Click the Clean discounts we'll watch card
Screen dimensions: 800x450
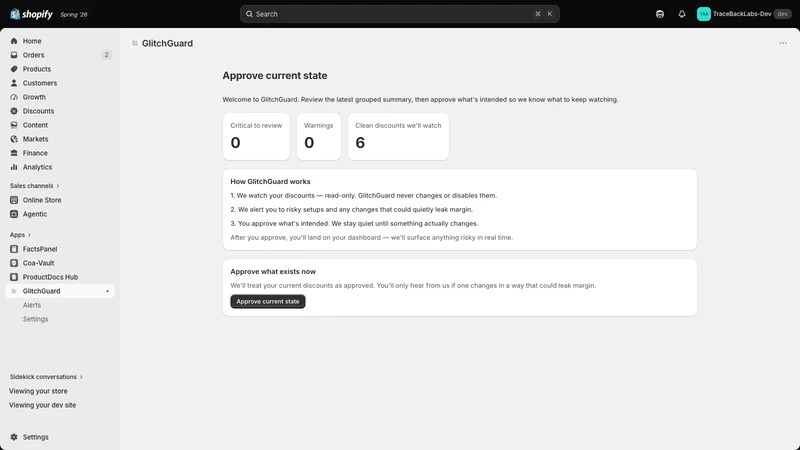coord(398,137)
